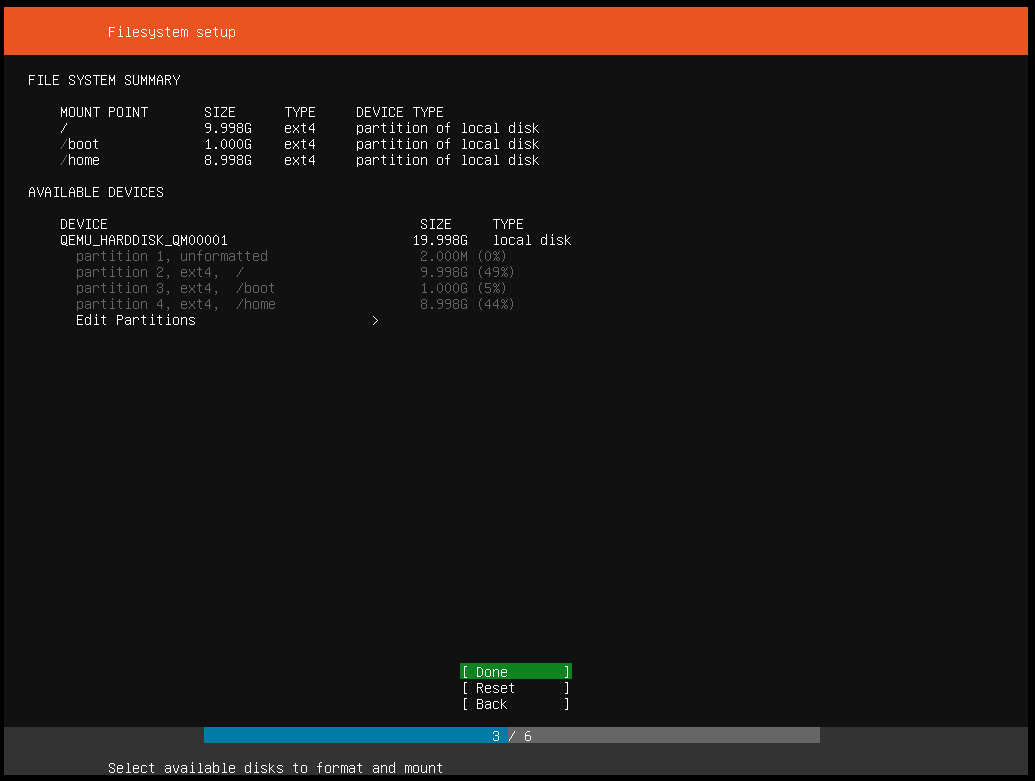Click the 2.000M (0%) partition size
This screenshot has height=781, width=1035.
[463, 256]
